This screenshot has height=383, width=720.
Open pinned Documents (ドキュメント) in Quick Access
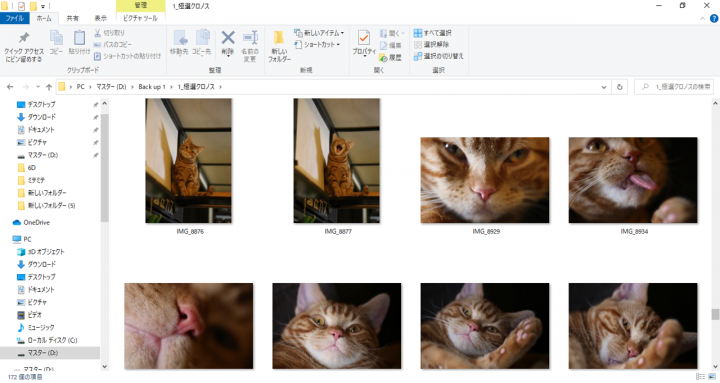click(x=41, y=130)
